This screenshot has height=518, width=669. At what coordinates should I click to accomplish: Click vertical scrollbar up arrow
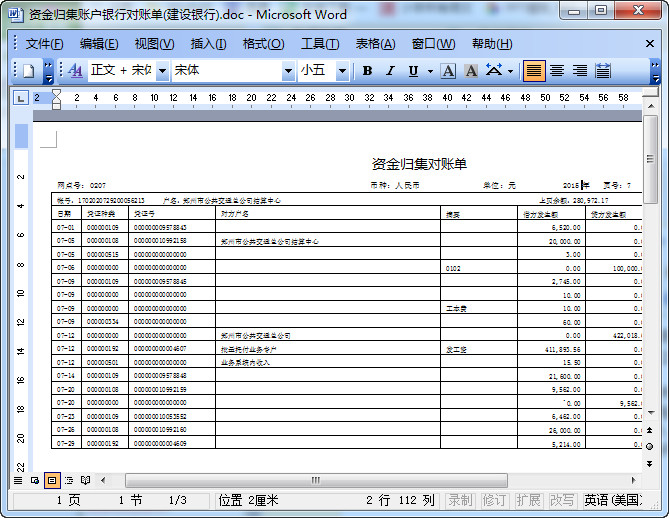(651, 106)
